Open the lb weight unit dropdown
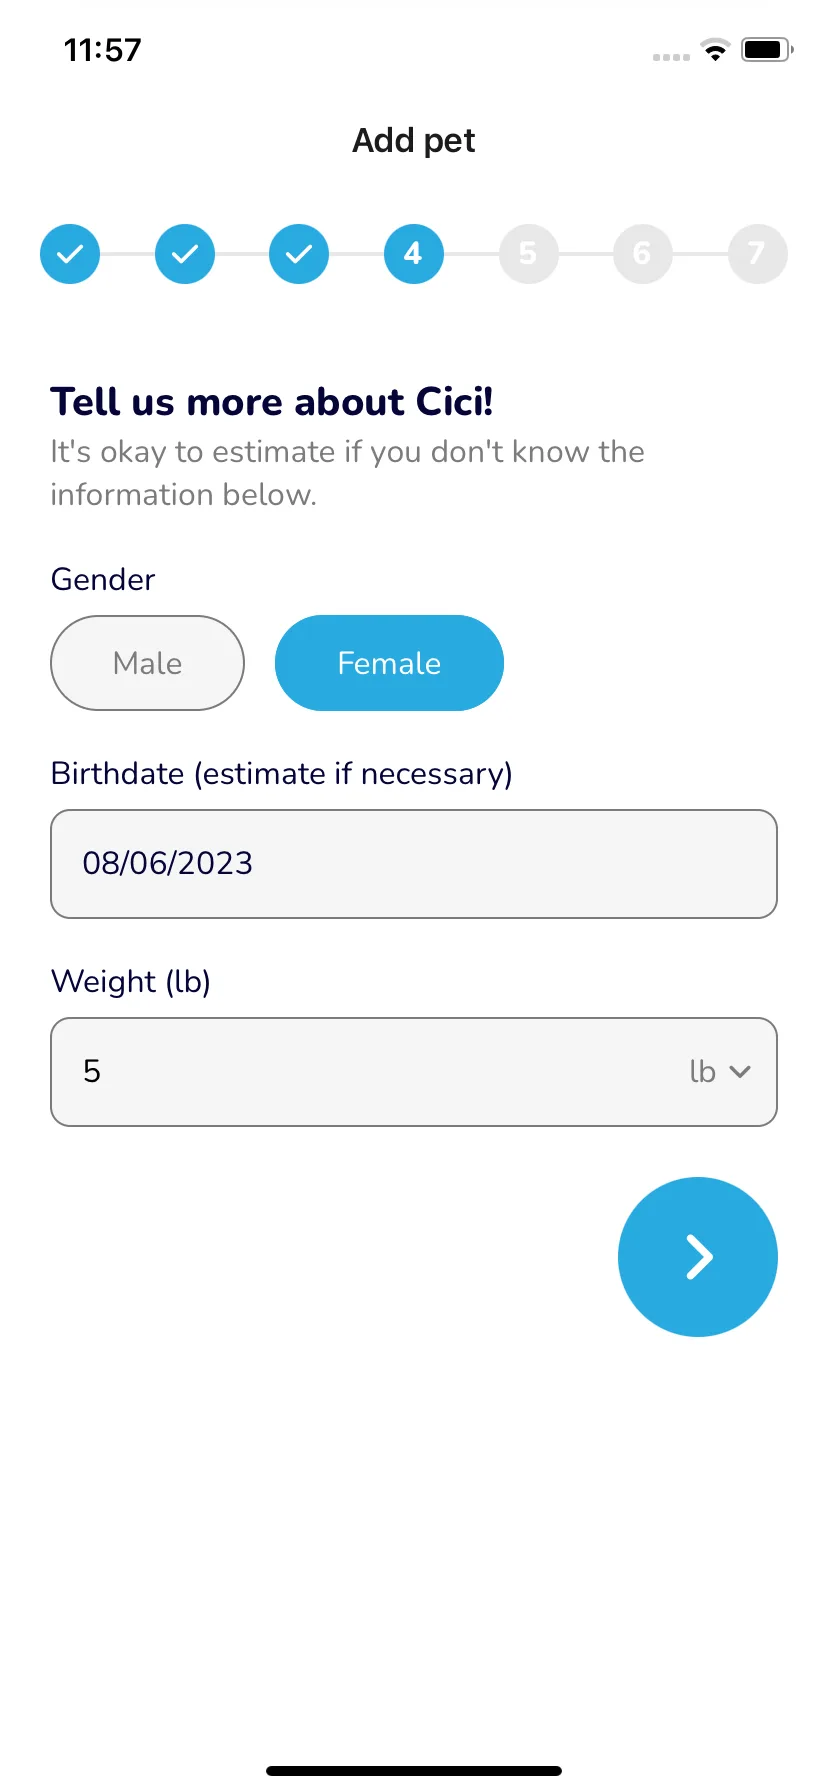Image resolution: width=828 pixels, height=1792 pixels. 720,1071
